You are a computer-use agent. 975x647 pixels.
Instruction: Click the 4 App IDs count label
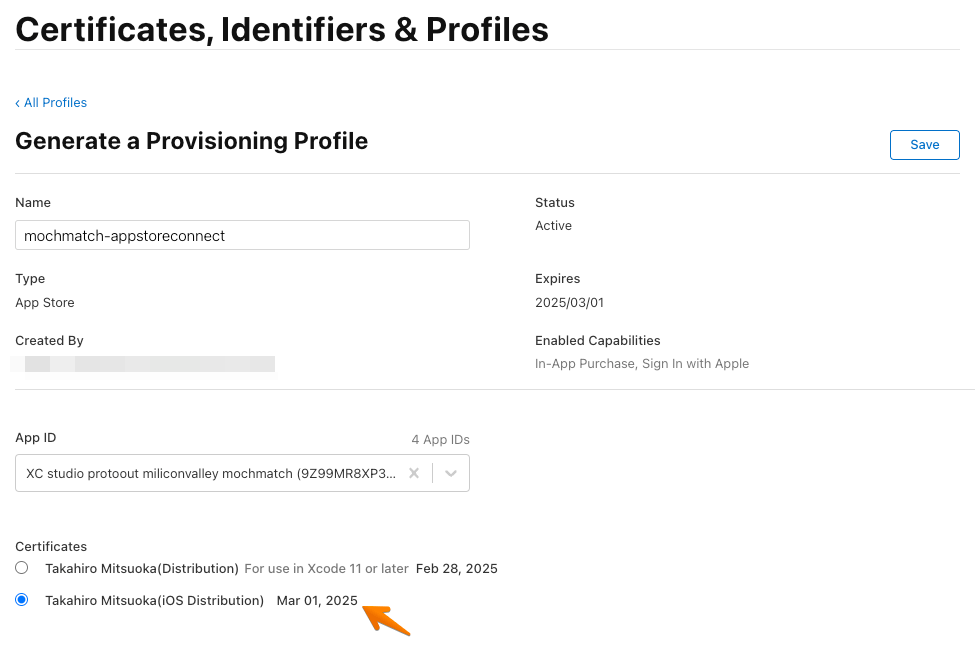[x=440, y=440]
